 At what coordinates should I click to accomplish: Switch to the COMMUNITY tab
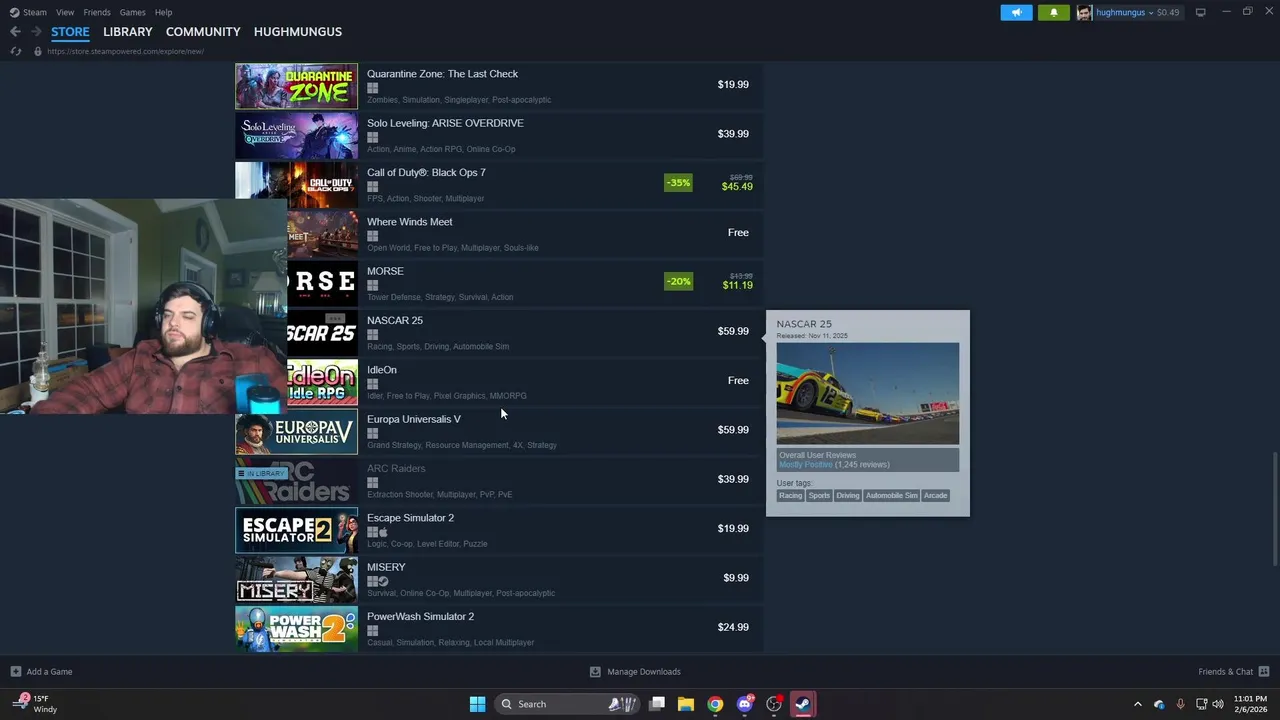click(x=203, y=32)
